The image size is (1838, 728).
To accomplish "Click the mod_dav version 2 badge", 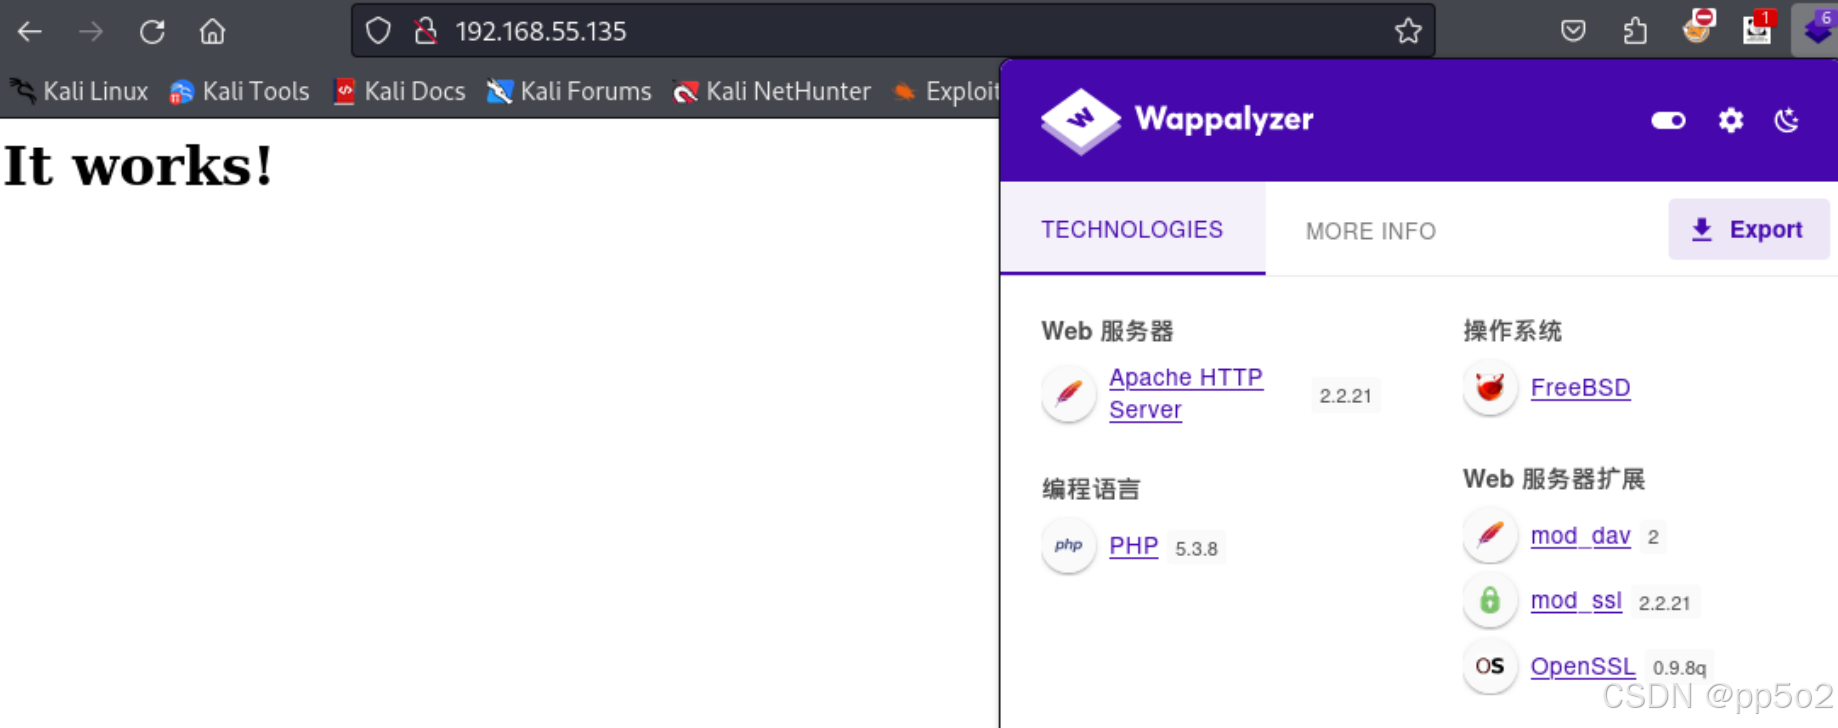I will tap(1653, 537).
